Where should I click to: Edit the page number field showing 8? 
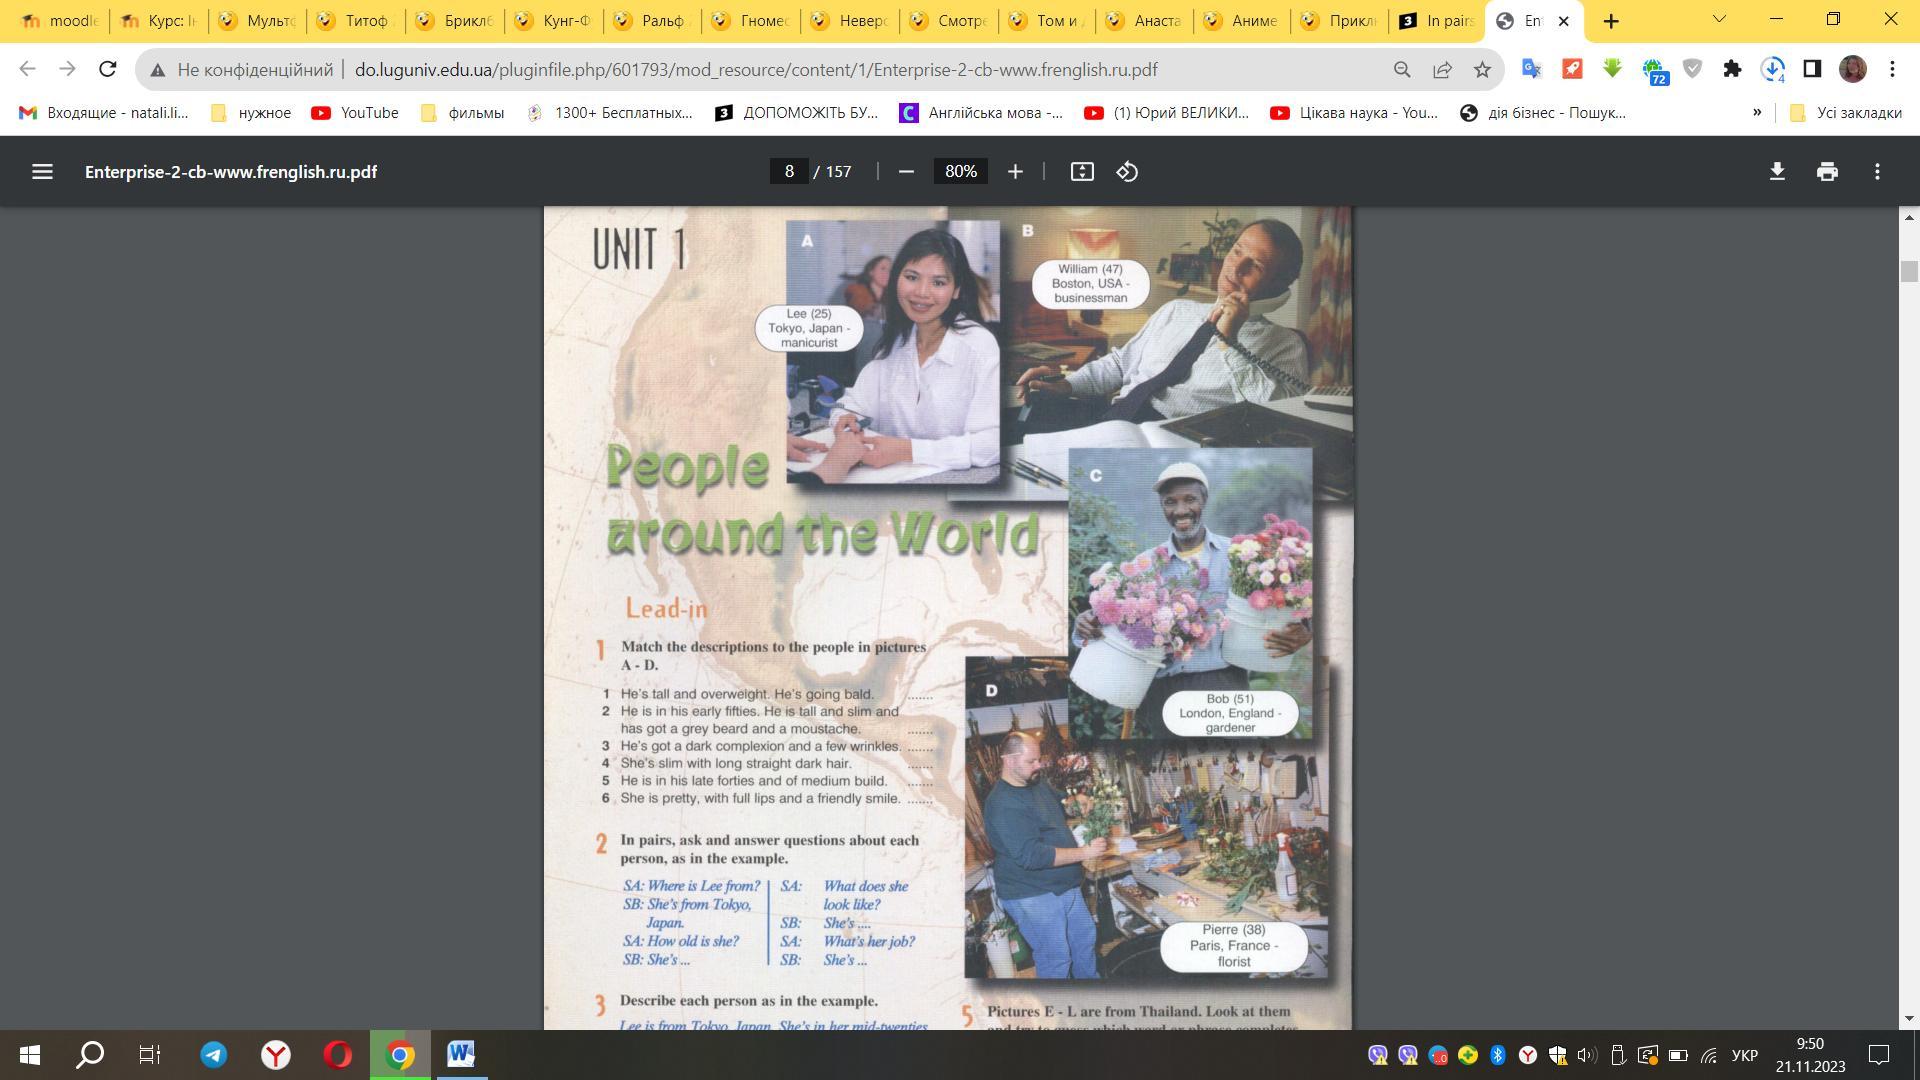click(789, 172)
